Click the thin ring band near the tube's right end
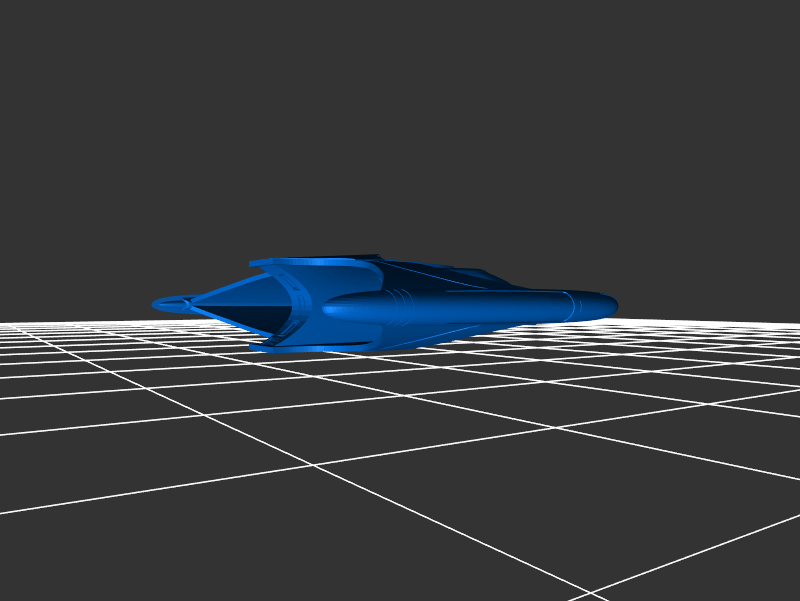 tap(570, 305)
